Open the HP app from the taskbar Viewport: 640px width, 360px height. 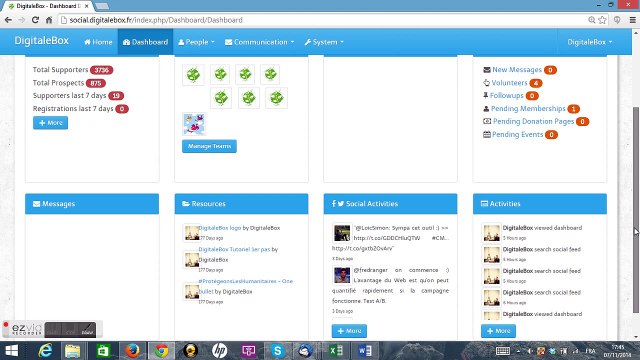(x=220, y=351)
